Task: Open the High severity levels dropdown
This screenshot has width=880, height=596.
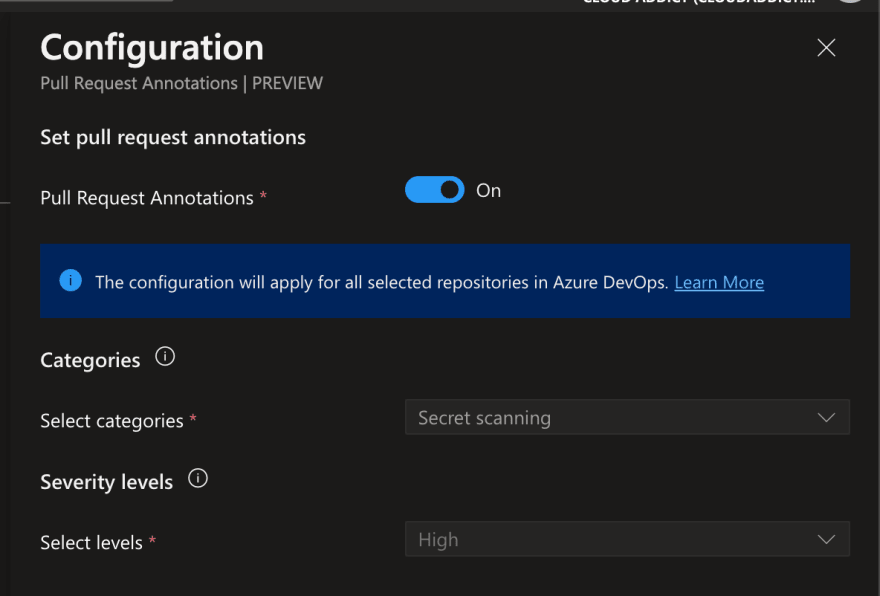Action: (627, 539)
